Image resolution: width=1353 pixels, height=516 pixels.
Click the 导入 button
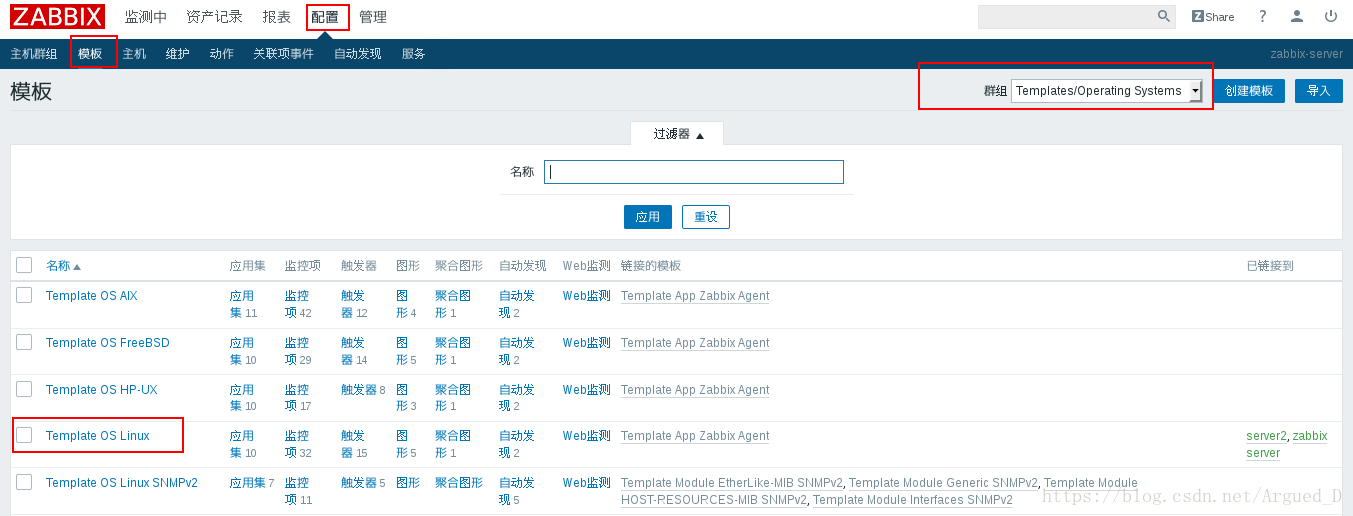(1319, 91)
